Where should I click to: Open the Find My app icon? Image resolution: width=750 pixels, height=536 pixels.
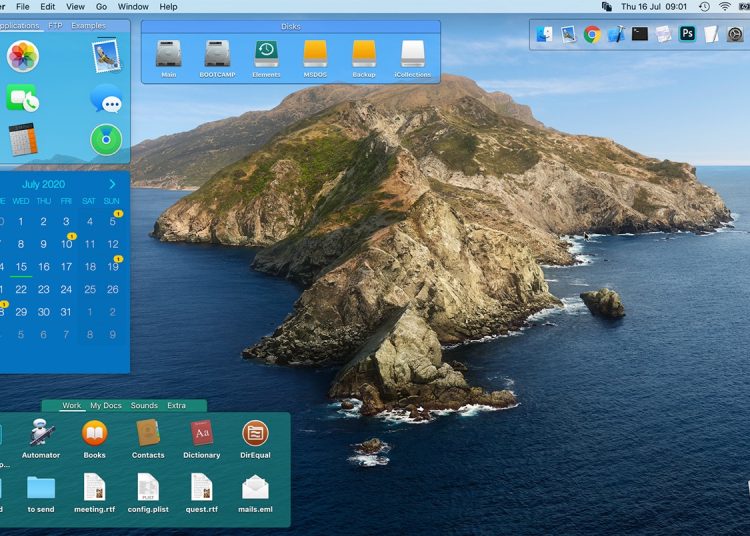(x=106, y=139)
